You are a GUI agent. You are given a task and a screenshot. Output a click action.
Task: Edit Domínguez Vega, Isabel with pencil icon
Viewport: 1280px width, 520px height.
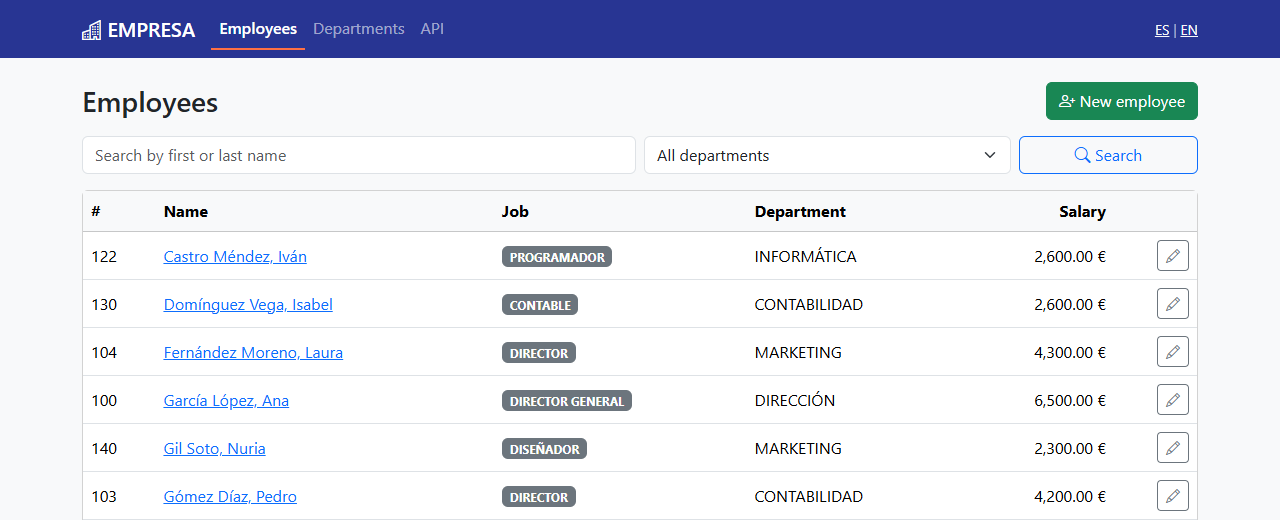[1173, 304]
